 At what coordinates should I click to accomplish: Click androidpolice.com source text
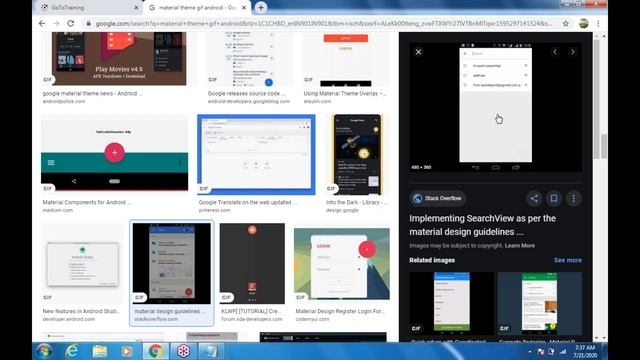pyautogui.click(x=64, y=101)
